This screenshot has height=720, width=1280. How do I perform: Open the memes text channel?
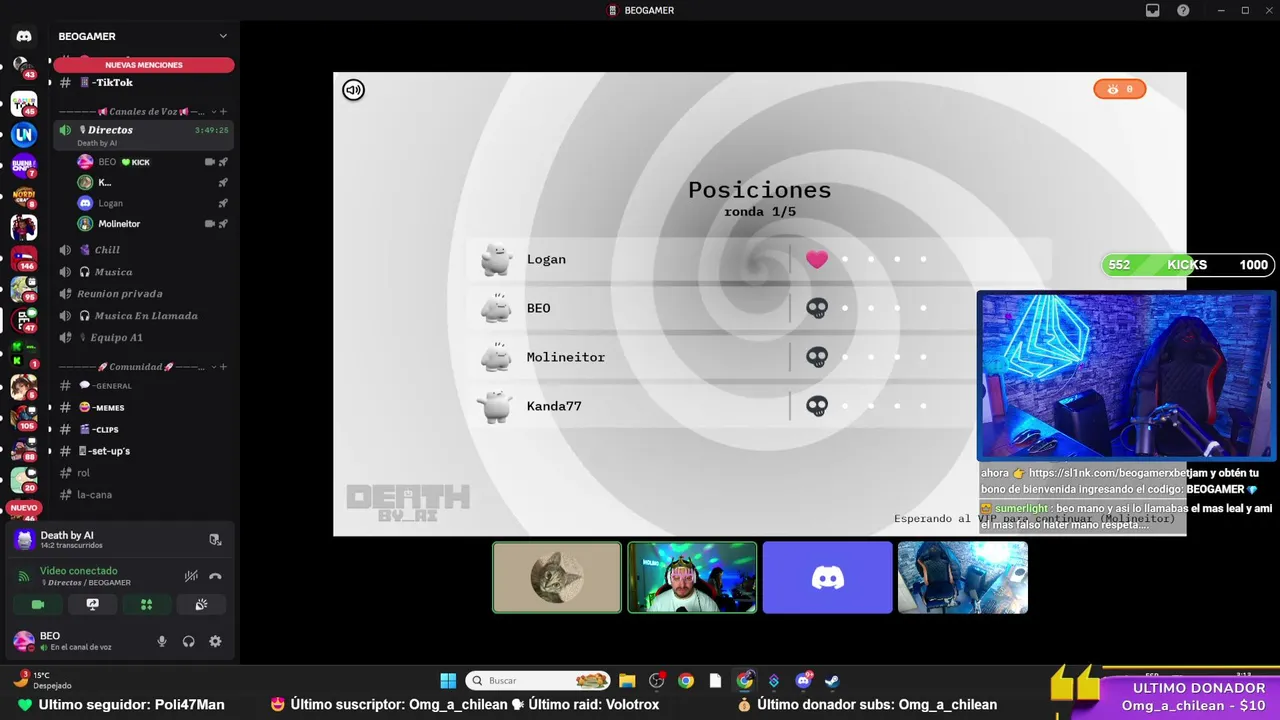144,408
